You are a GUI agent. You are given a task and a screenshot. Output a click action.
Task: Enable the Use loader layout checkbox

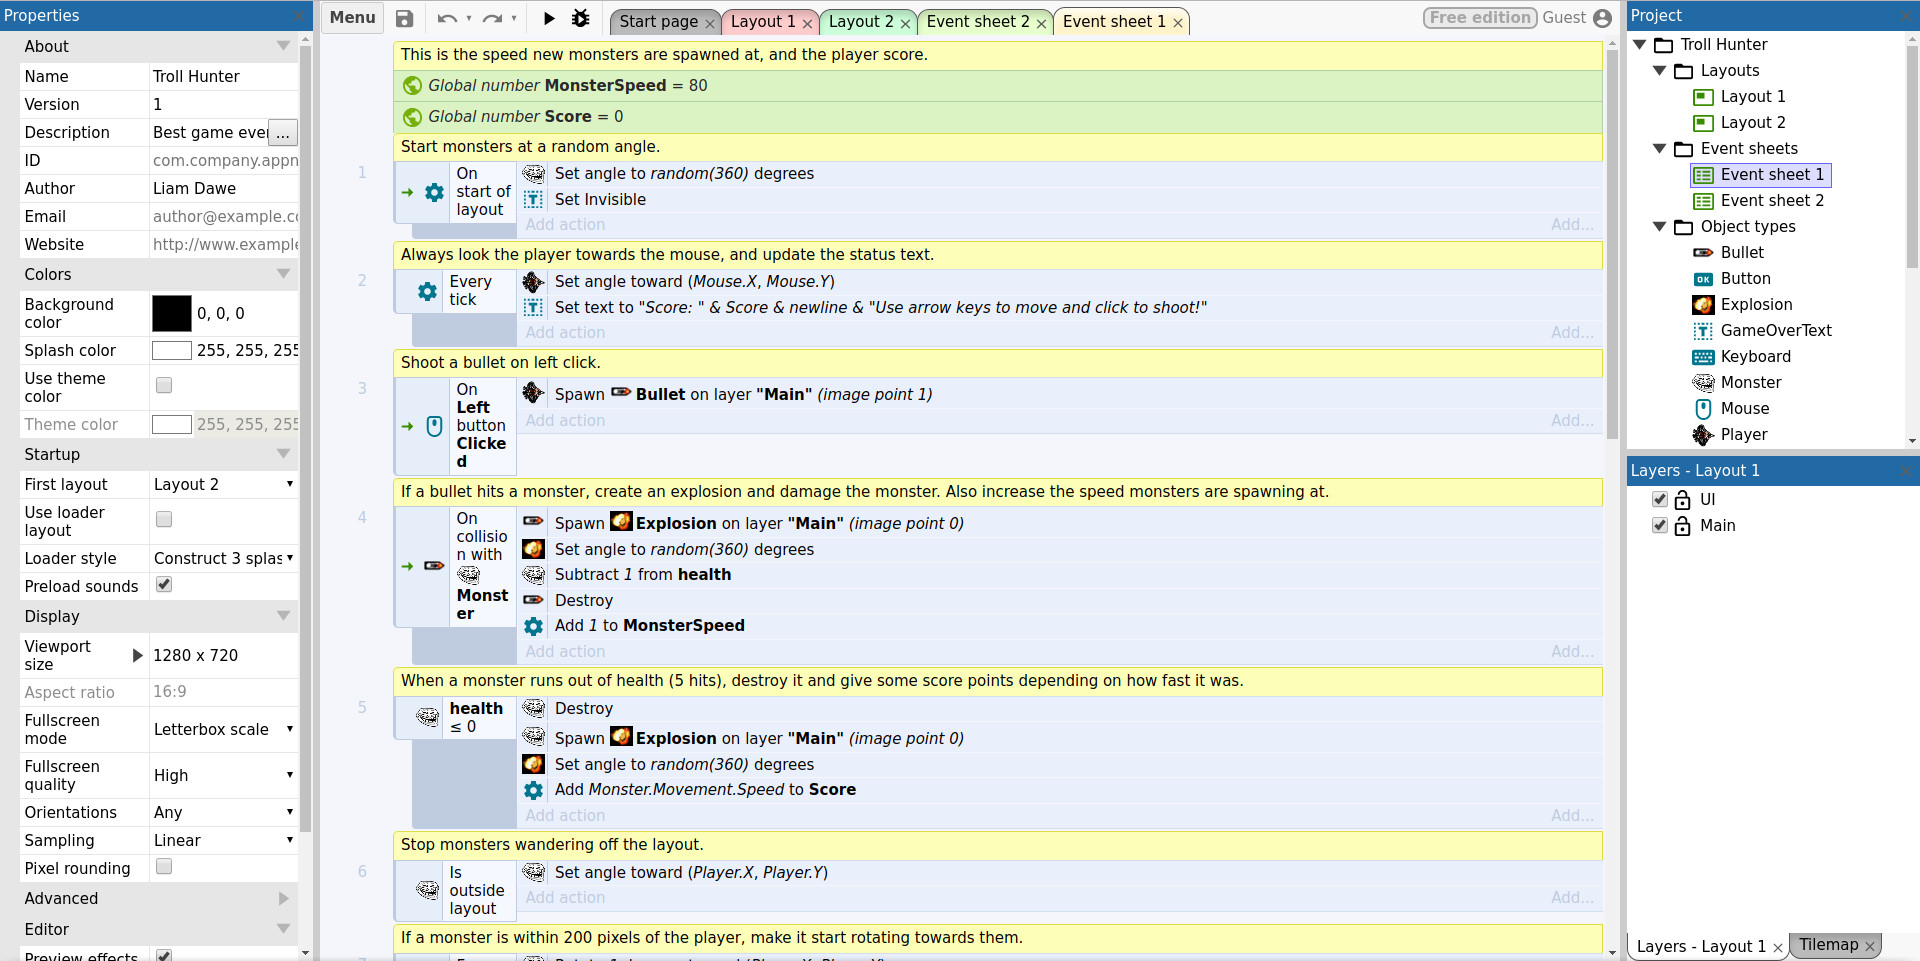tap(164, 519)
